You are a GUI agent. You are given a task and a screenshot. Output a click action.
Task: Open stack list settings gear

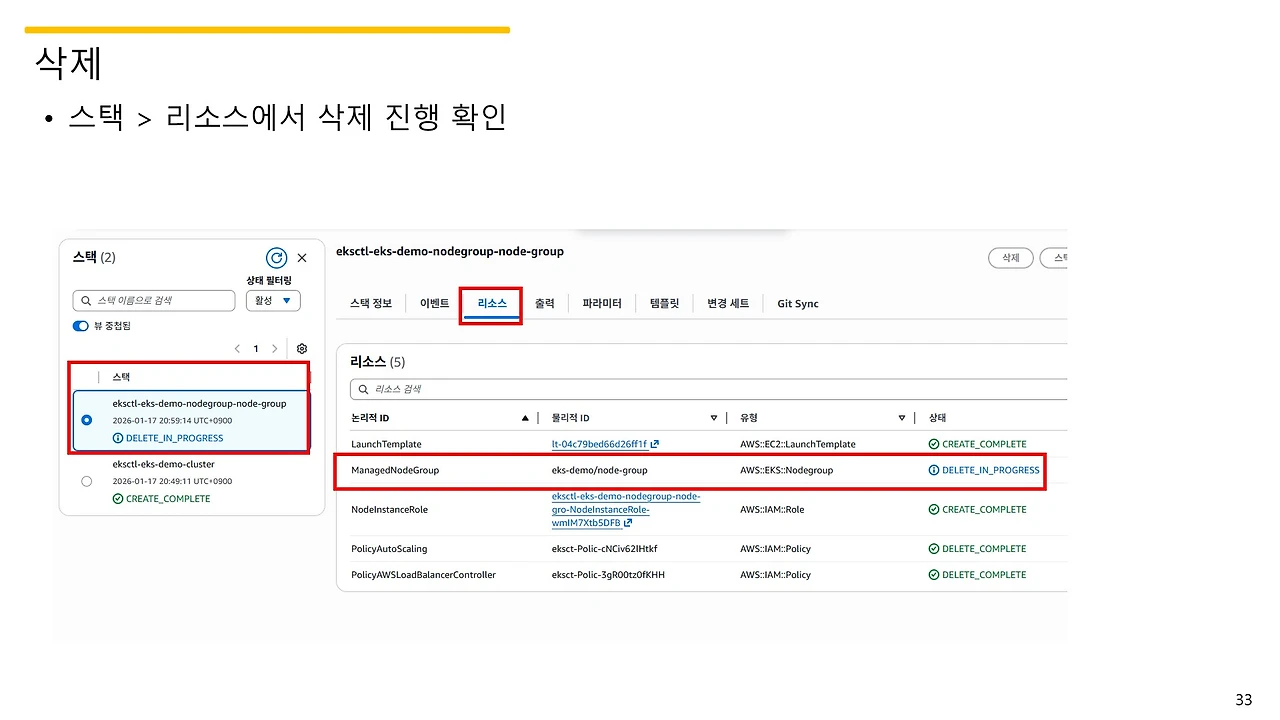(302, 349)
